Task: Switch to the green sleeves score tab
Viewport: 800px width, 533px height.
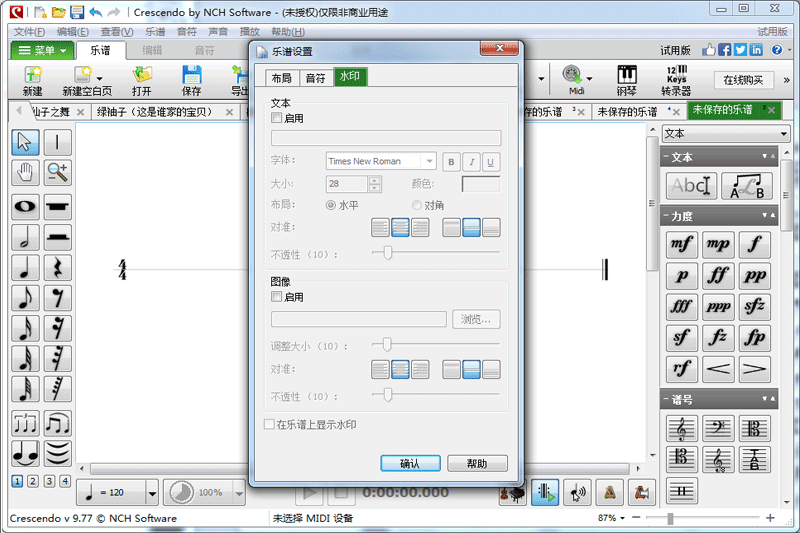Action: [154, 112]
